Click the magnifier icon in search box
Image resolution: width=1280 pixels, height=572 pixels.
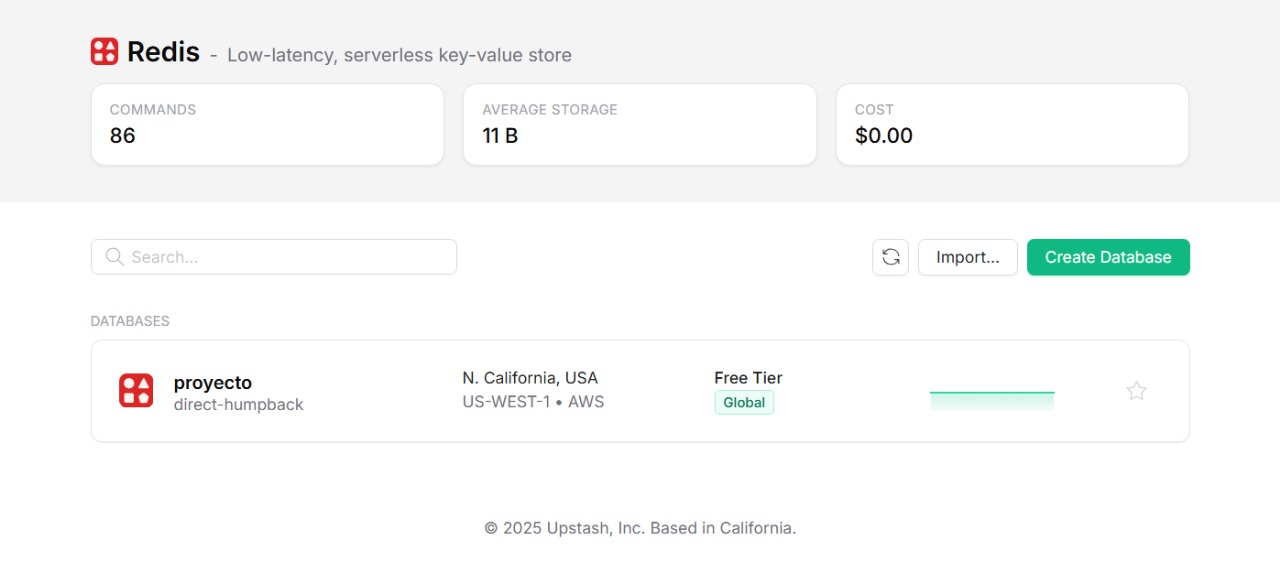click(114, 257)
